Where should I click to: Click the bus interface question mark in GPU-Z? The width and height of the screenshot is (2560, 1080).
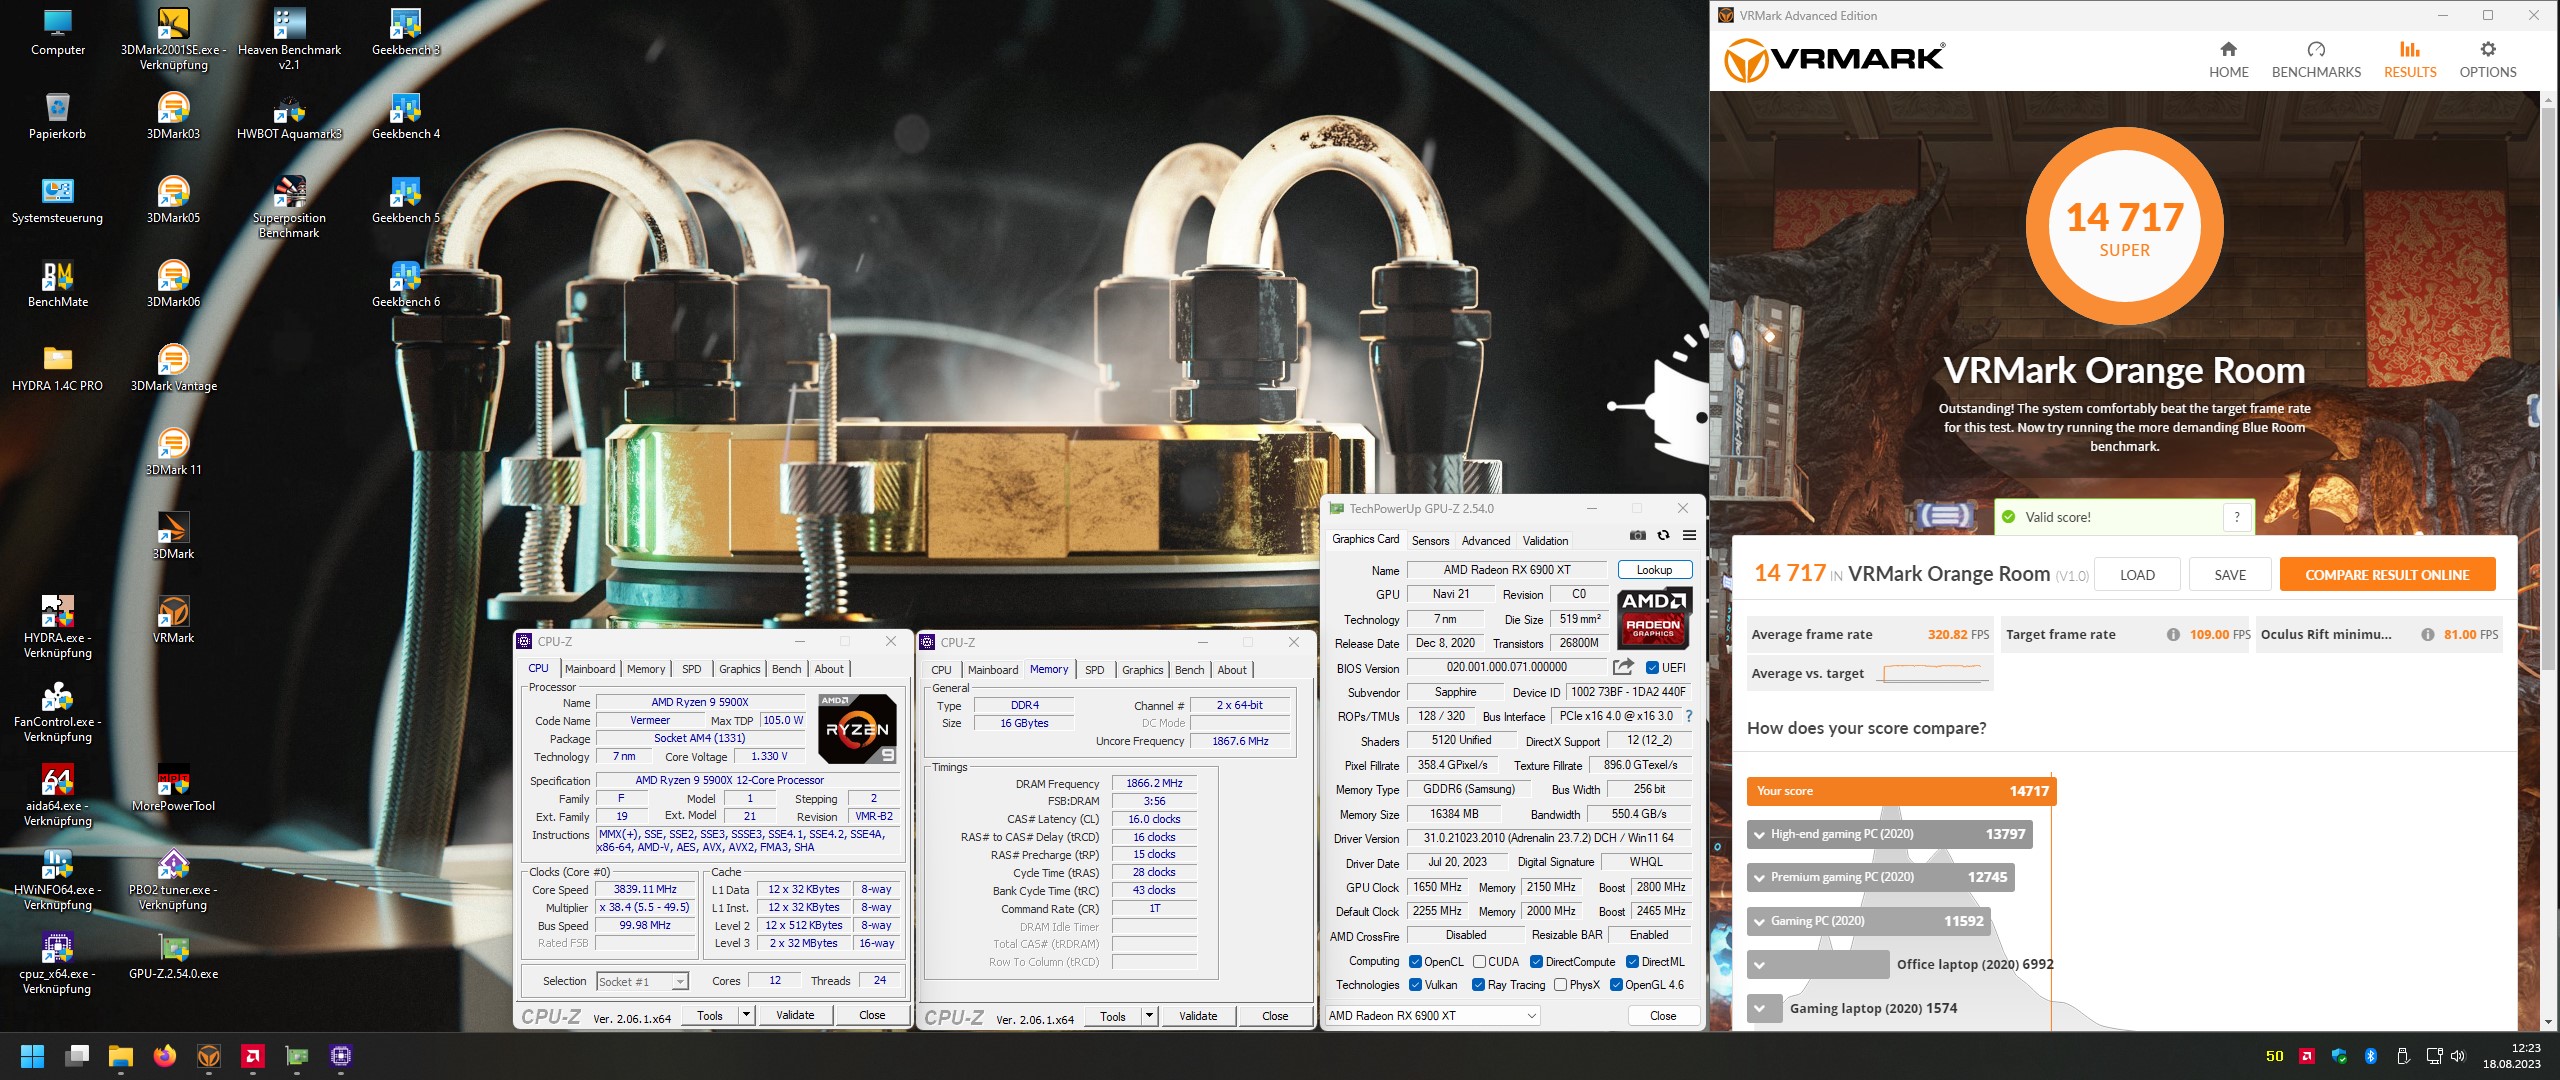click(x=1689, y=716)
